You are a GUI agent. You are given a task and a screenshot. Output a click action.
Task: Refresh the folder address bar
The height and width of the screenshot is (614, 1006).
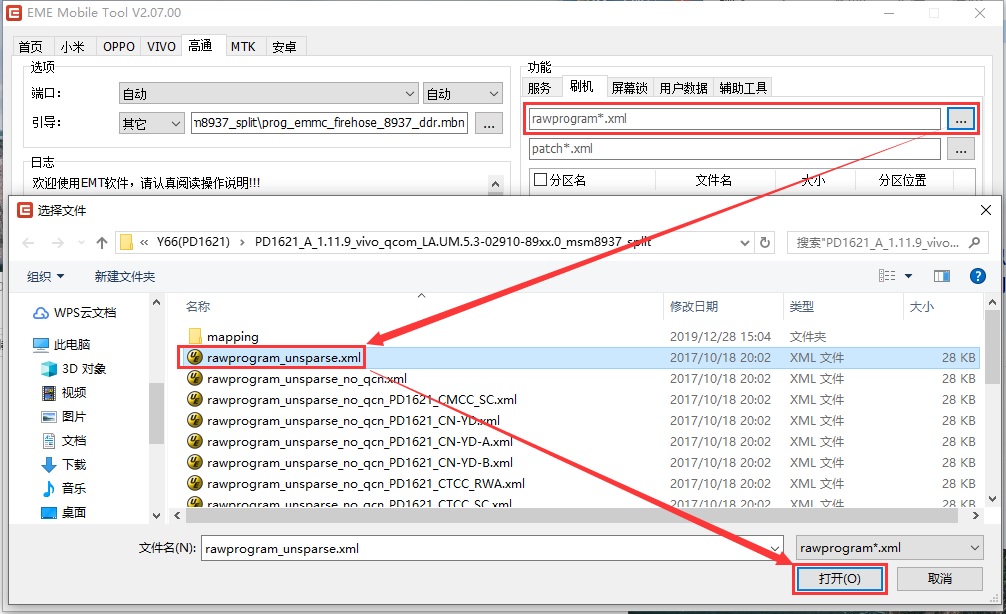point(766,242)
